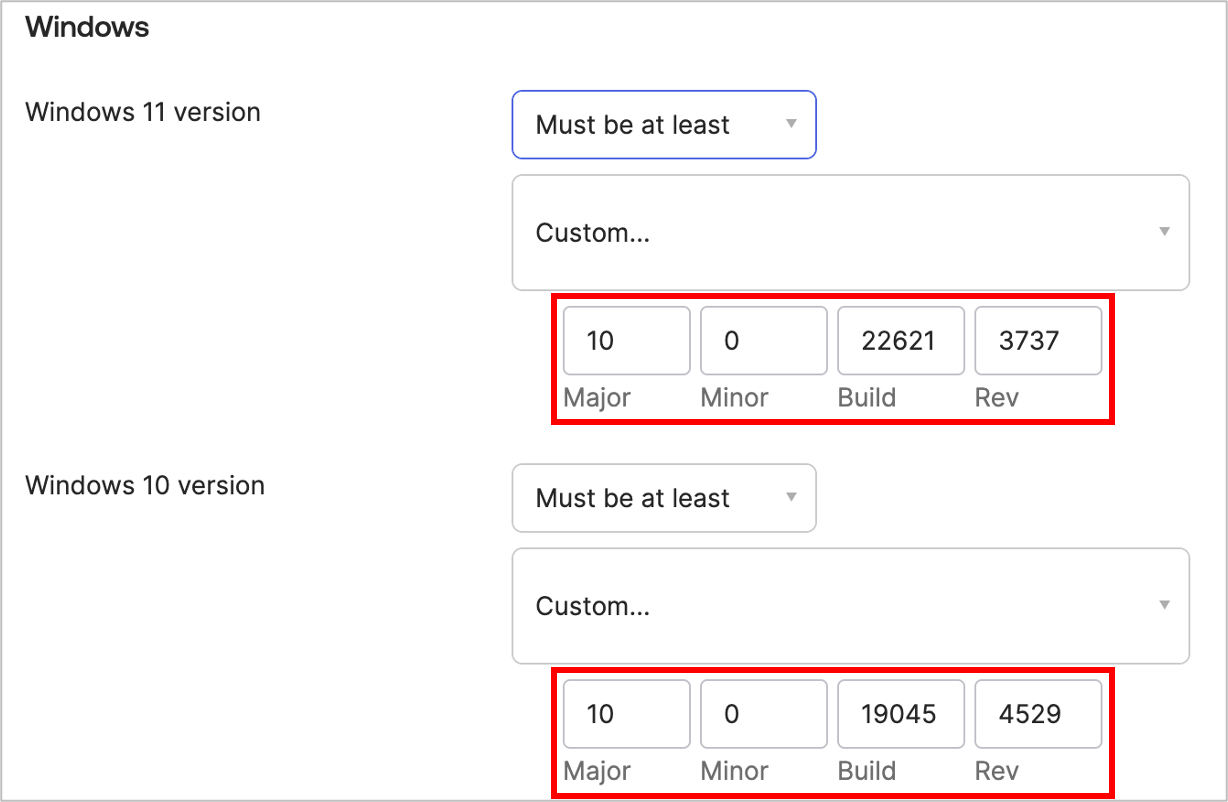Click the "Rev" label under 3737
Image resolution: width=1228 pixels, height=802 pixels.
(996, 398)
